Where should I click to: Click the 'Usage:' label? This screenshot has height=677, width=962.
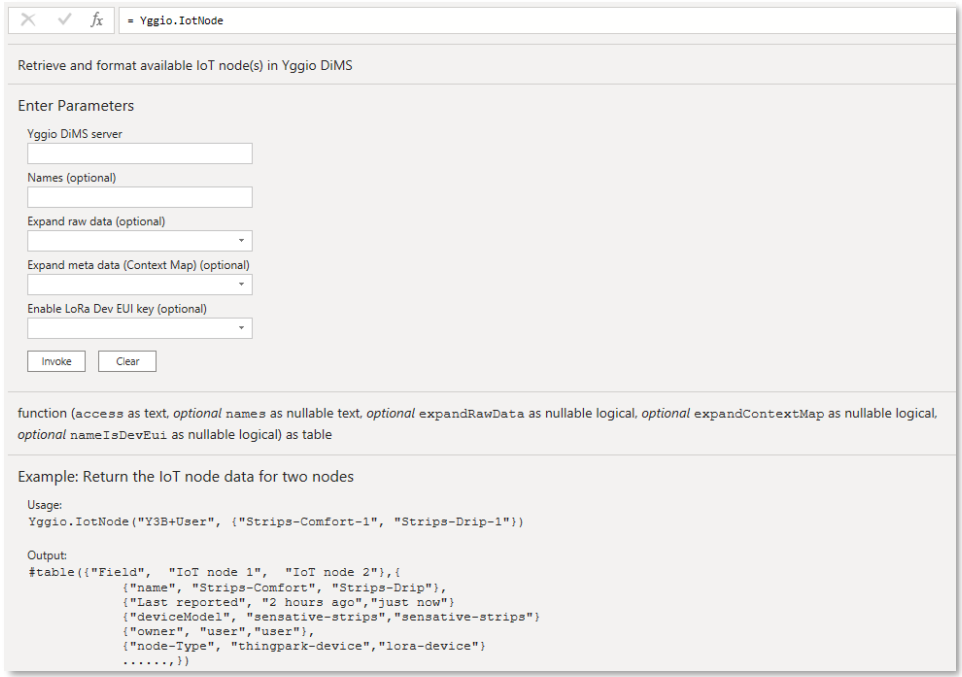[44, 505]
